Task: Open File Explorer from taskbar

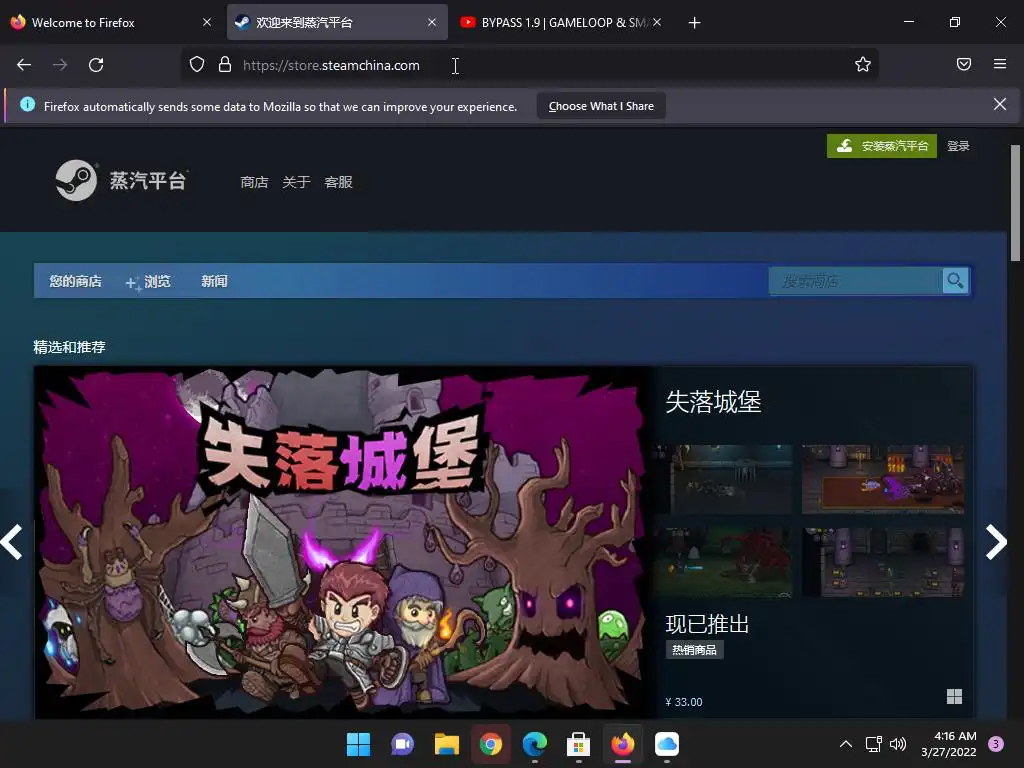Action: point(447,744)
